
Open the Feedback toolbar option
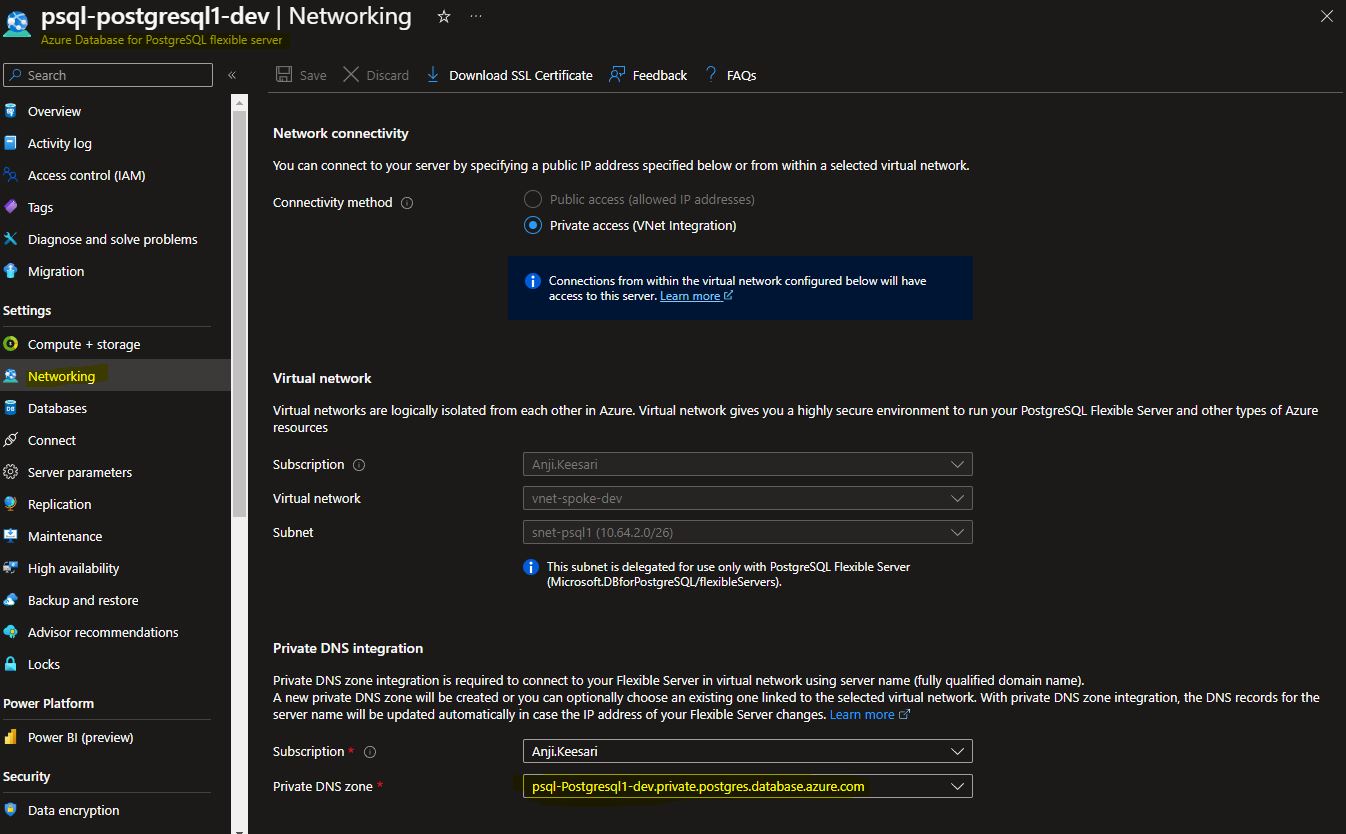pos(648,75)
